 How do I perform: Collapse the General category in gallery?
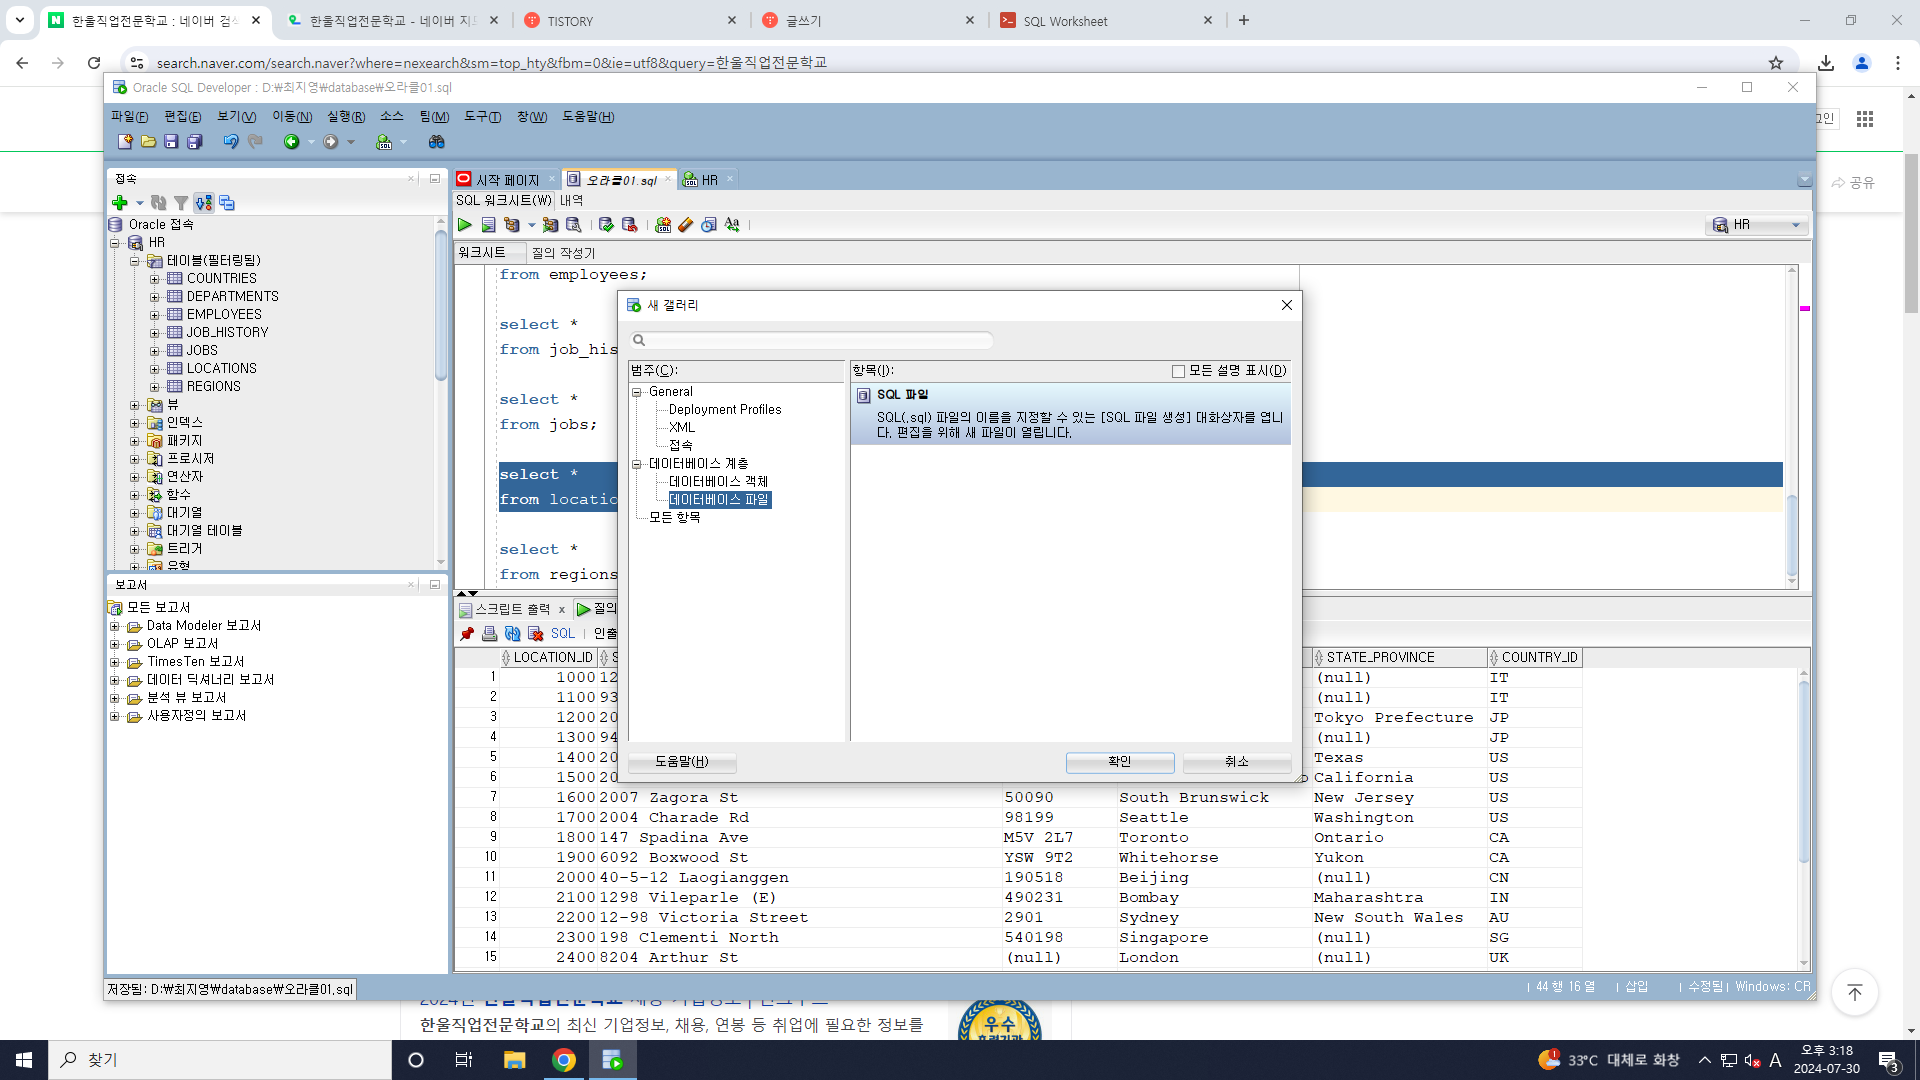click(x=637, y=392)
